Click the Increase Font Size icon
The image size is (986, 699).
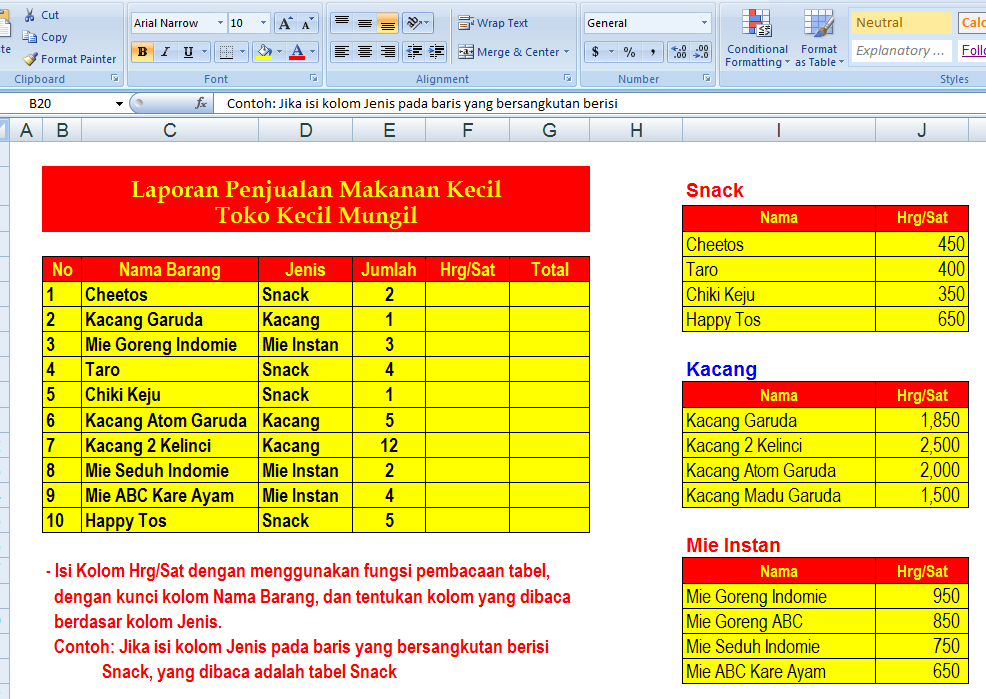pos(285,23)
